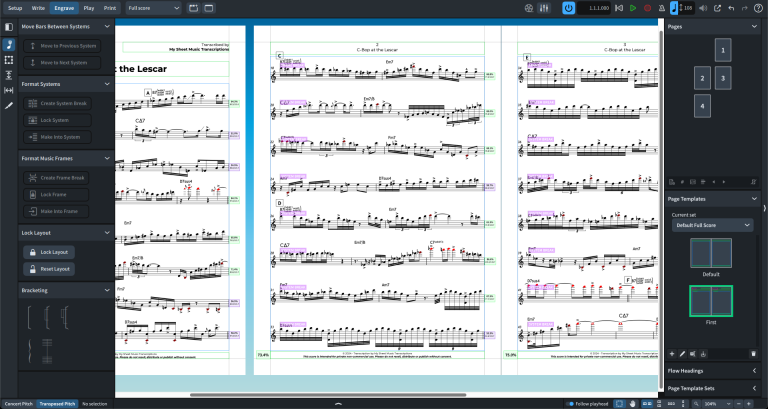Enable Concert Pitch in status bar
Viewport: 768px width, 409px height.
pos(19,404)
